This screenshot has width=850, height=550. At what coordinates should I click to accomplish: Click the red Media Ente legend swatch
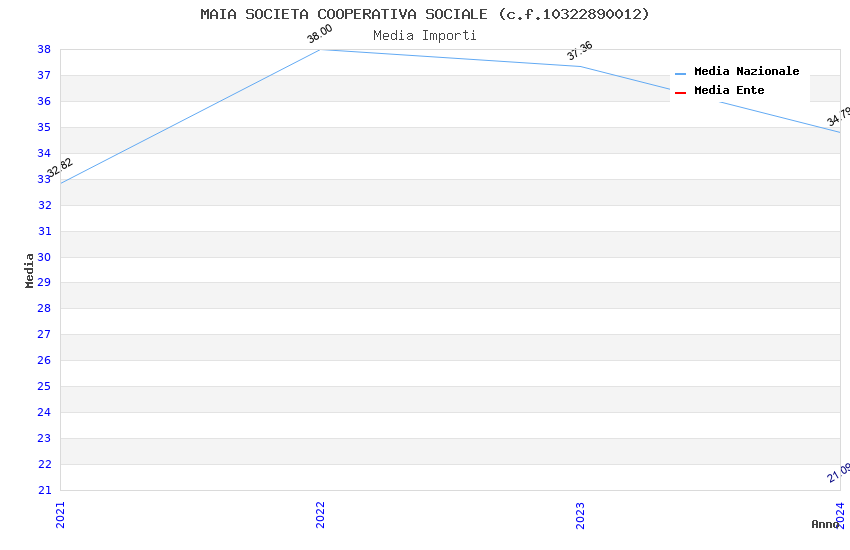point(680,93)
